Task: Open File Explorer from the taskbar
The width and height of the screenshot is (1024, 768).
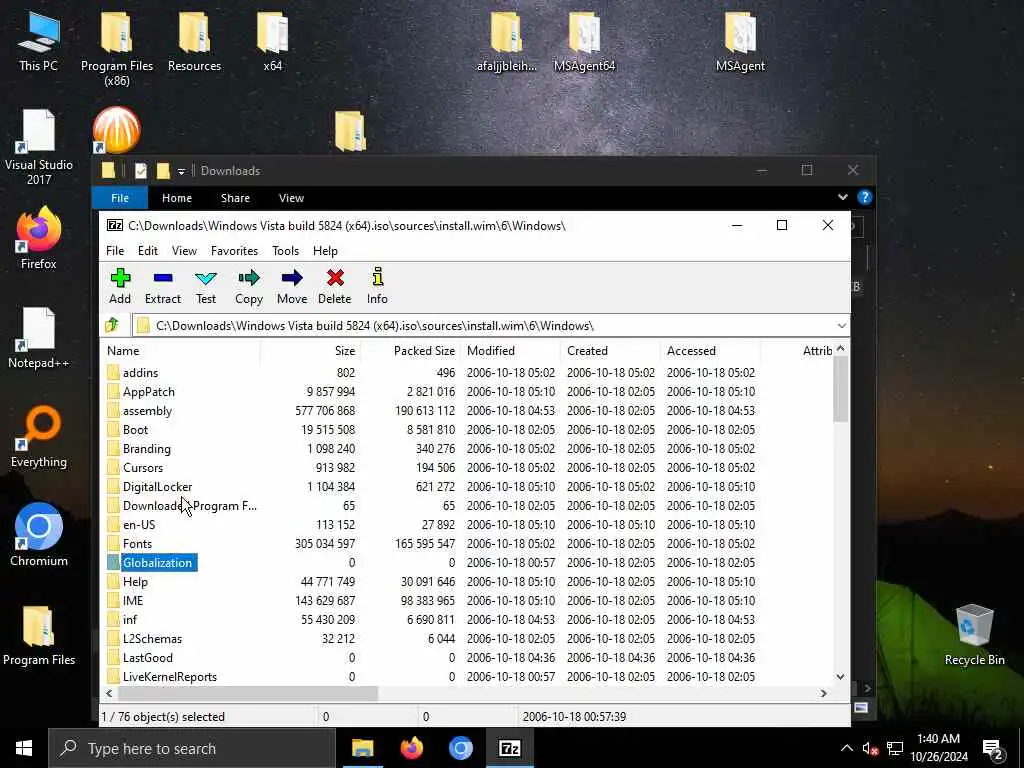Action: tap(362, 748)
